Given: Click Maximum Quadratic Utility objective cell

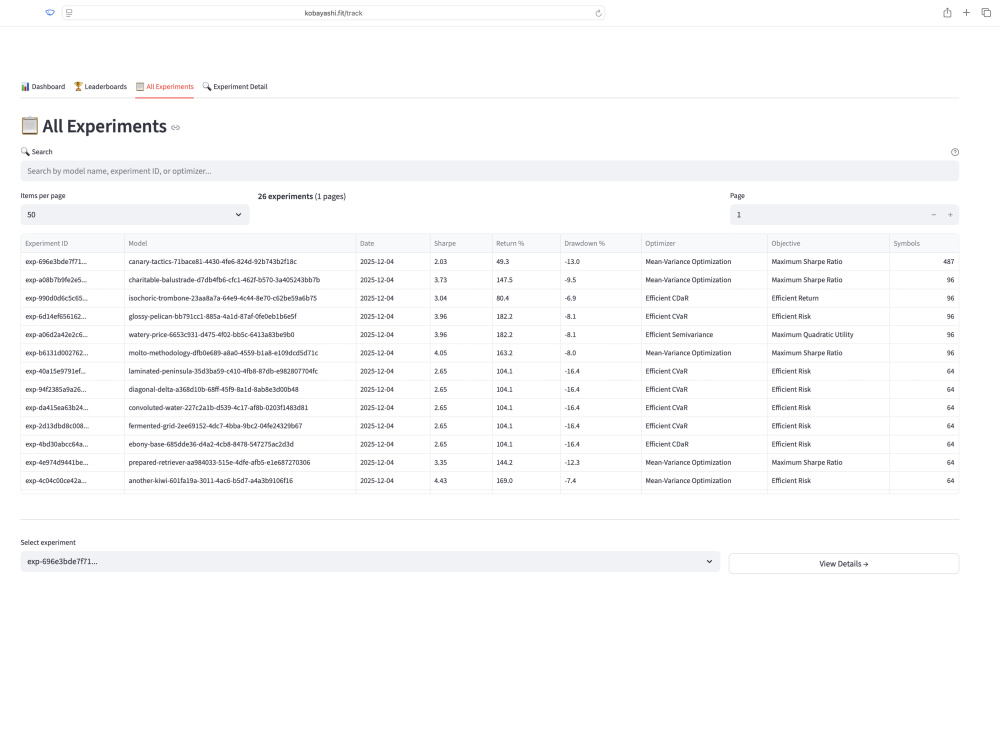Looking at the screenshot, I should point(828,335).
